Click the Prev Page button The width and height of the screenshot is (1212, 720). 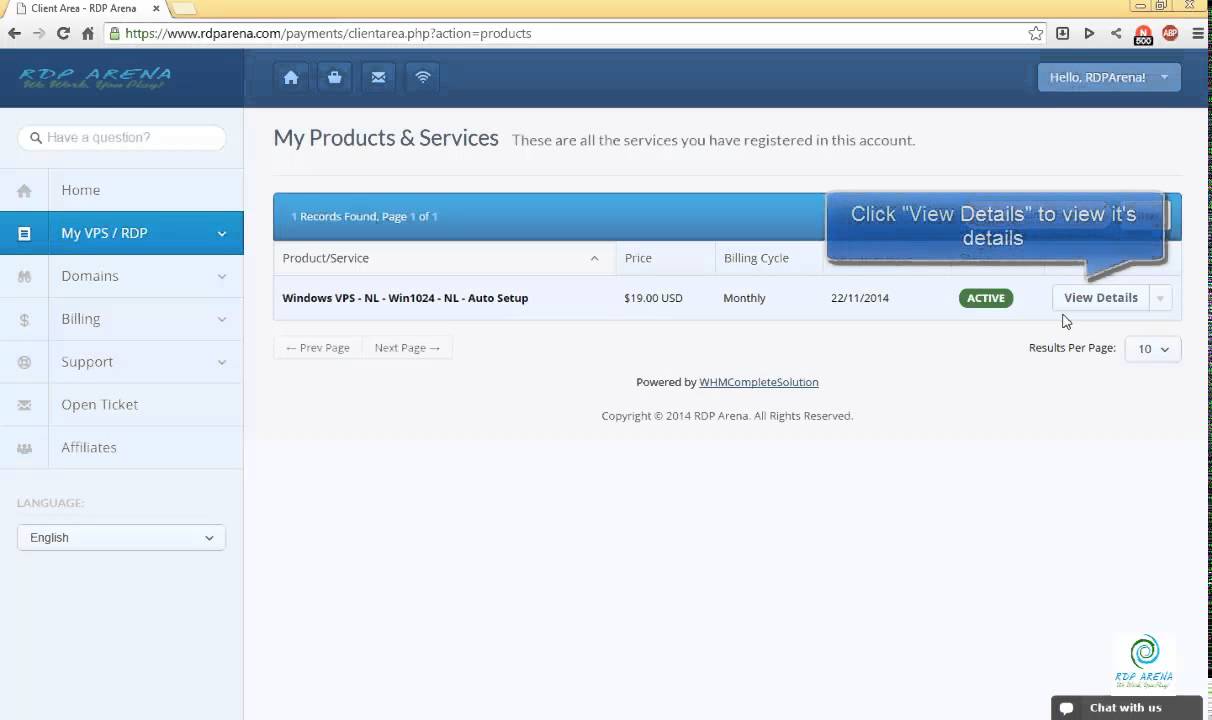(x=318, y=348)
